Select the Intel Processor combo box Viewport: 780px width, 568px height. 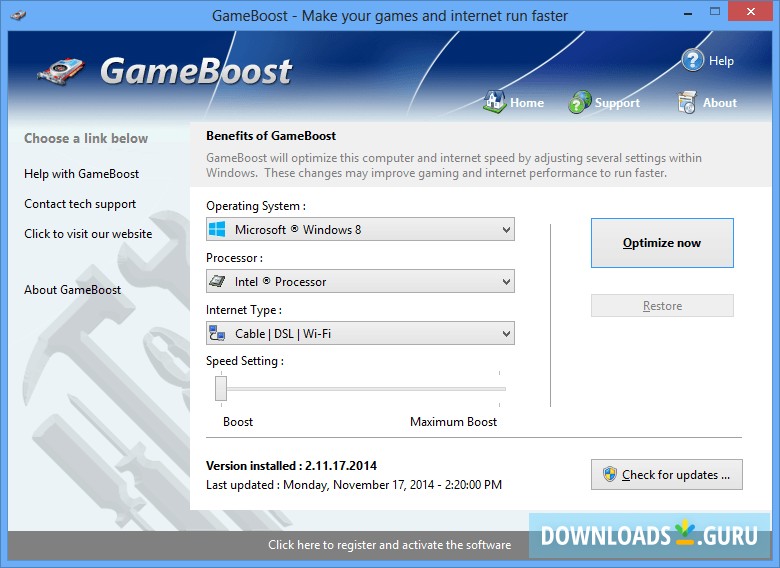coord(360,281)
